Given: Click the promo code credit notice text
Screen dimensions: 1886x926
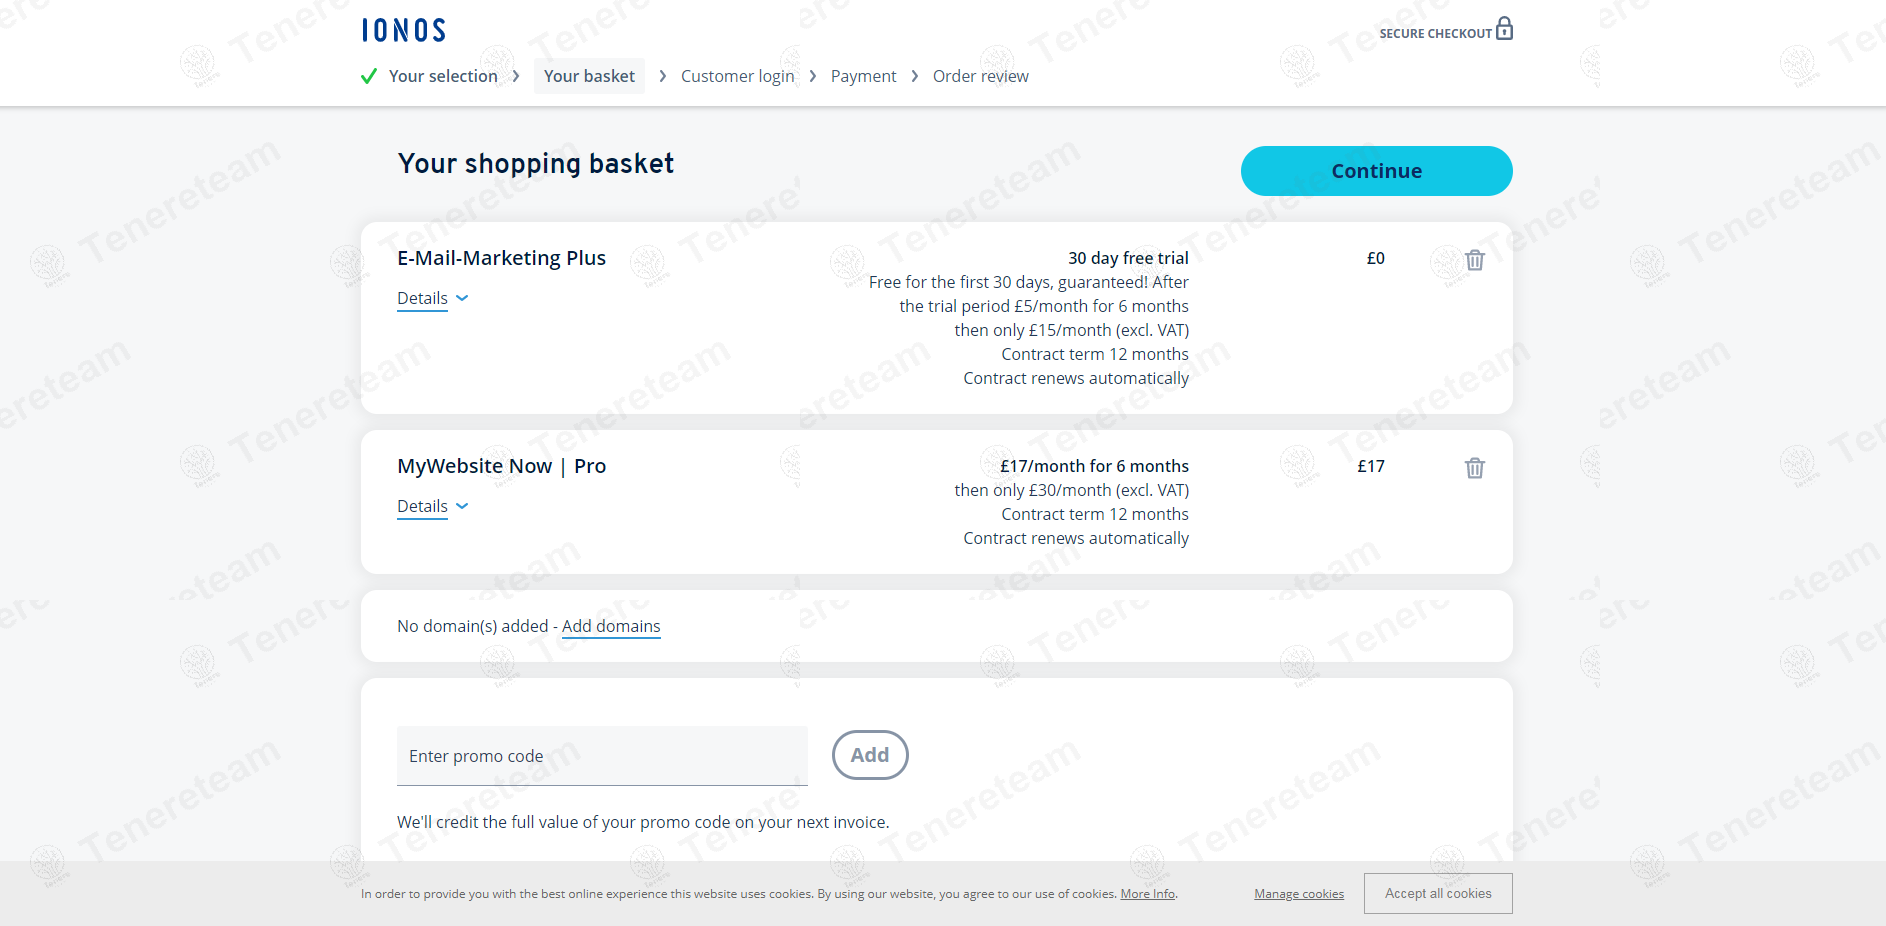Looking at the screenshot, I should coord(643,822).
